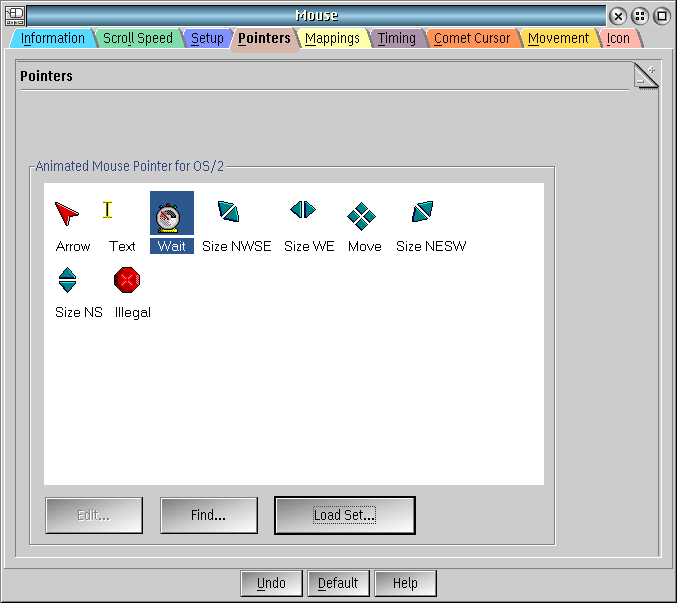Open the Mappings tab
This screenshot has width=677, height=603.
click(x=332, y=38)
